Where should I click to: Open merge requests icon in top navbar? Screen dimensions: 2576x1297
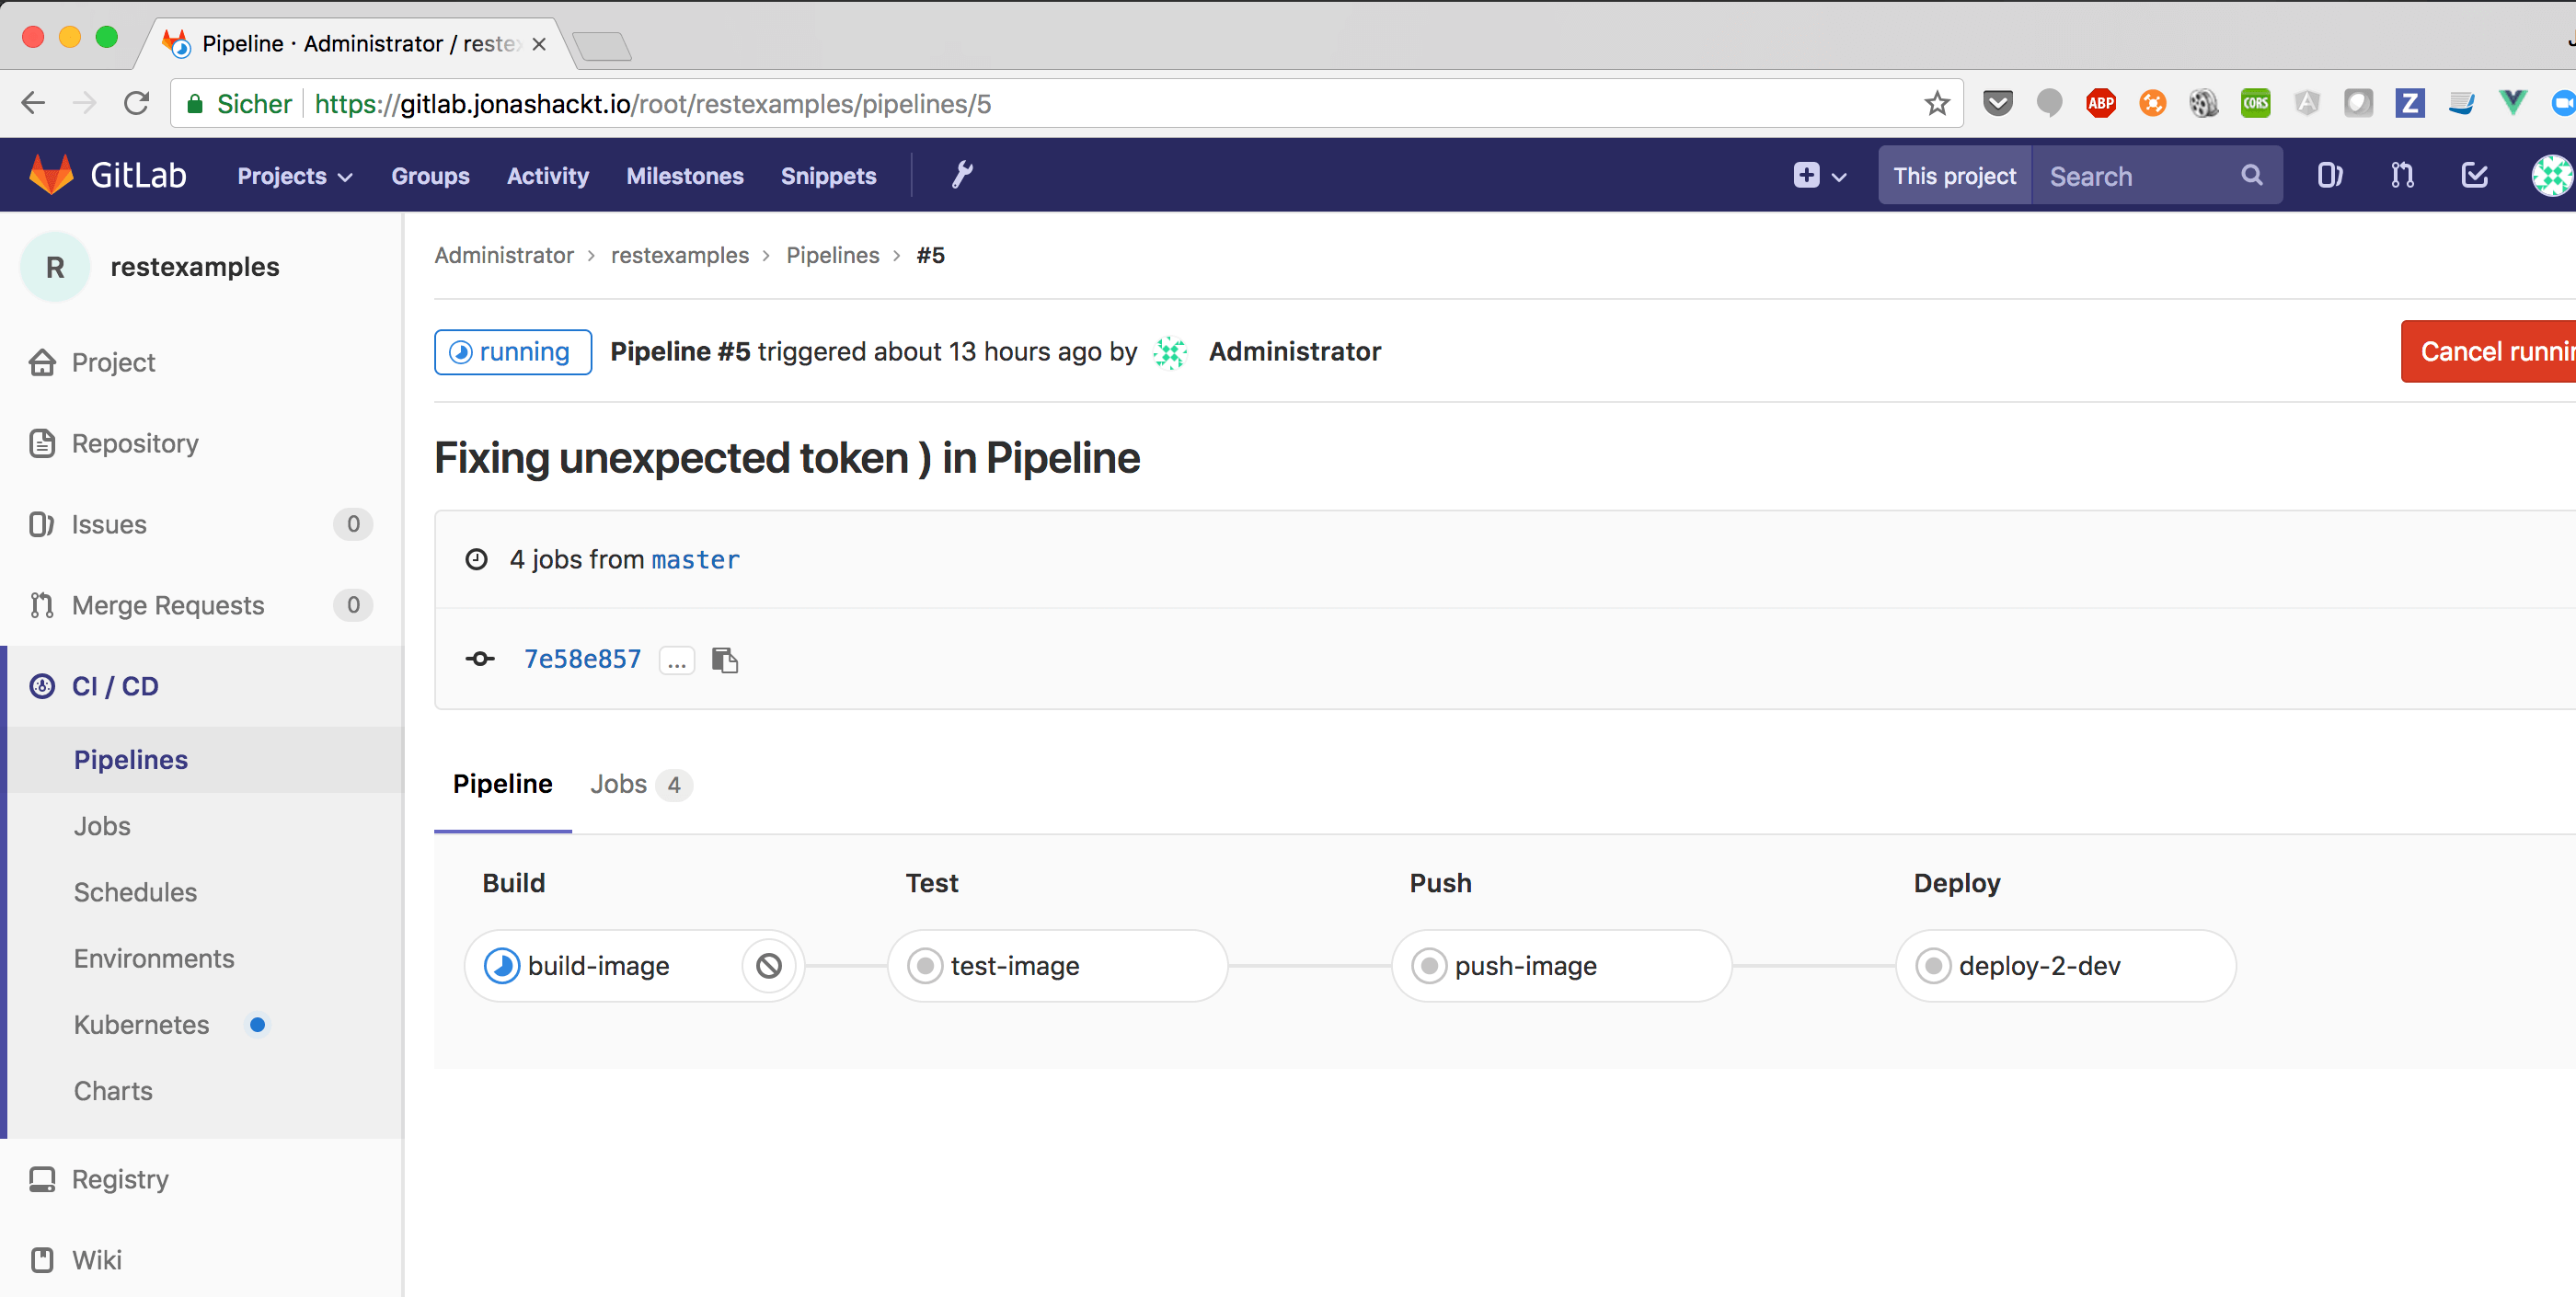pos(2402,176)
